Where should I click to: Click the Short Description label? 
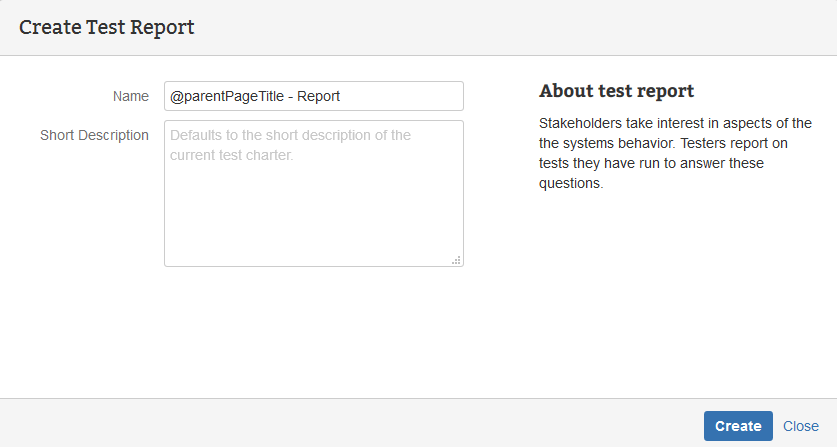[x=94, y=135]
